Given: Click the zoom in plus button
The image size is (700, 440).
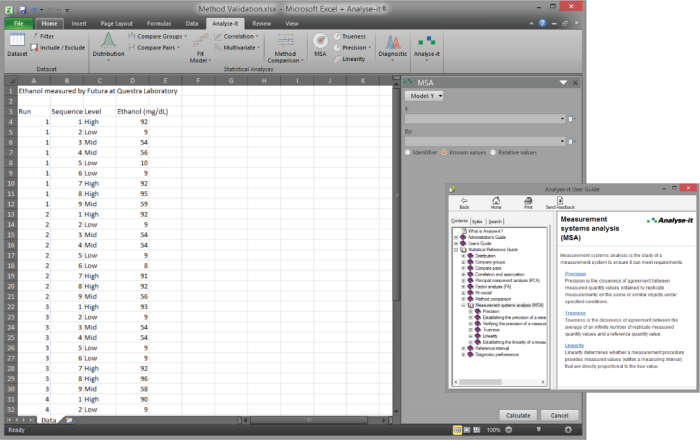Looking at the screenshot, I should [568, 430].
